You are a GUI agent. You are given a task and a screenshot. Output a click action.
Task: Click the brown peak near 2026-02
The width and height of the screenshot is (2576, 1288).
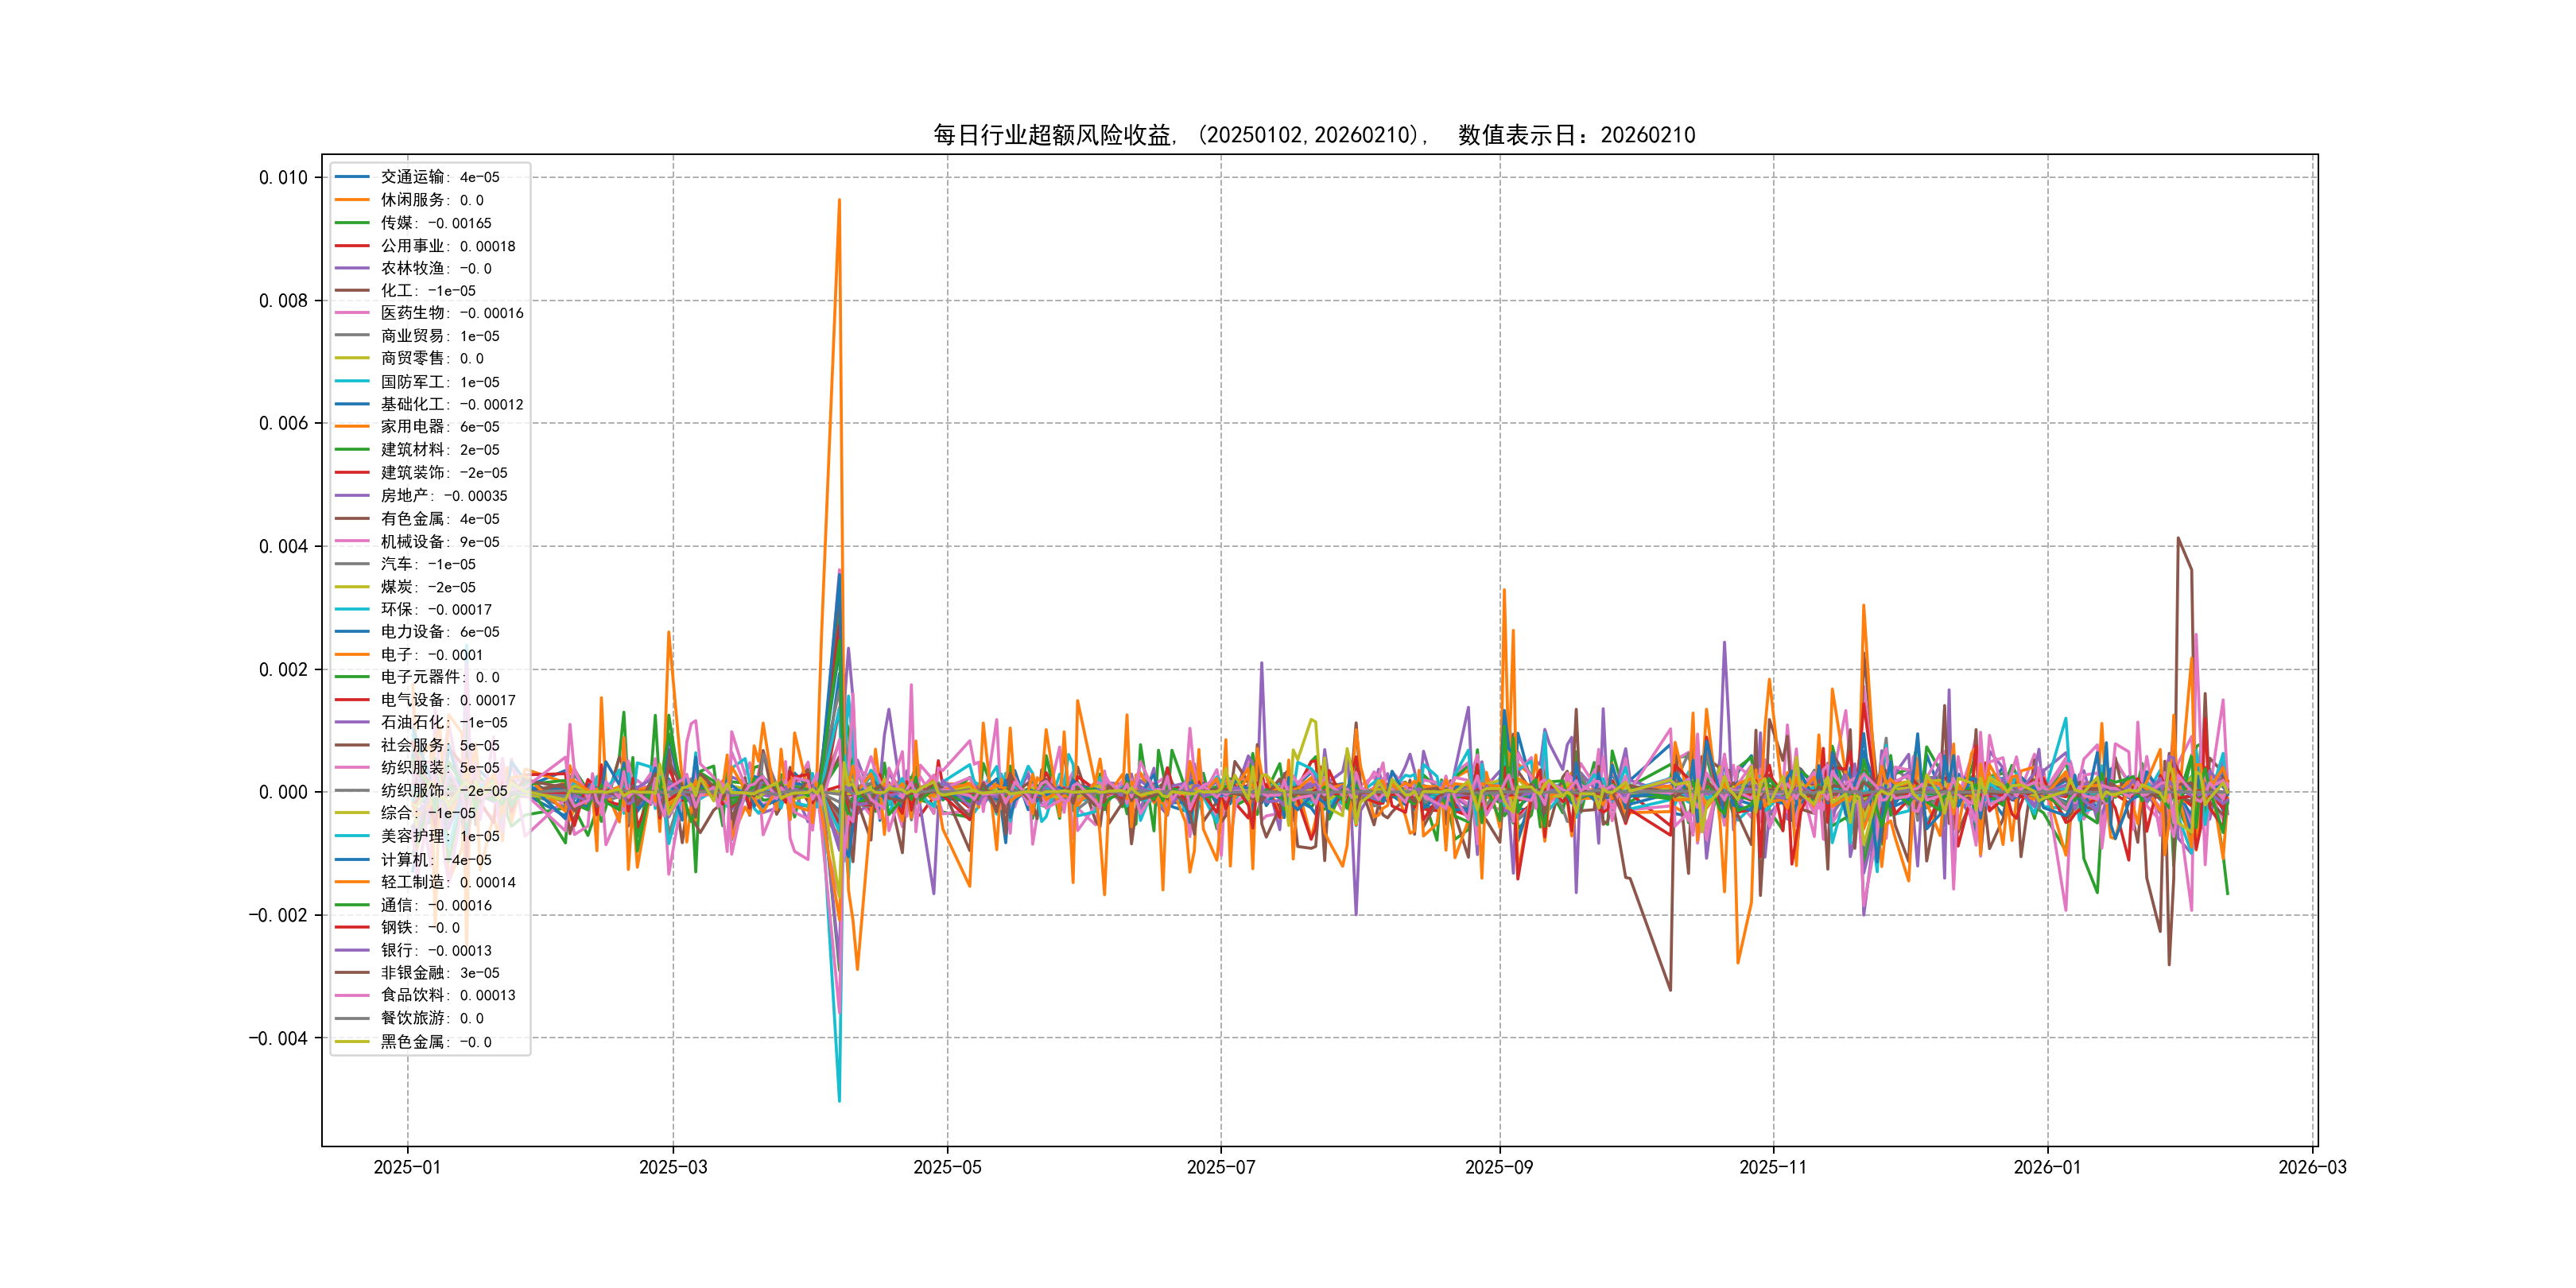2178,538
